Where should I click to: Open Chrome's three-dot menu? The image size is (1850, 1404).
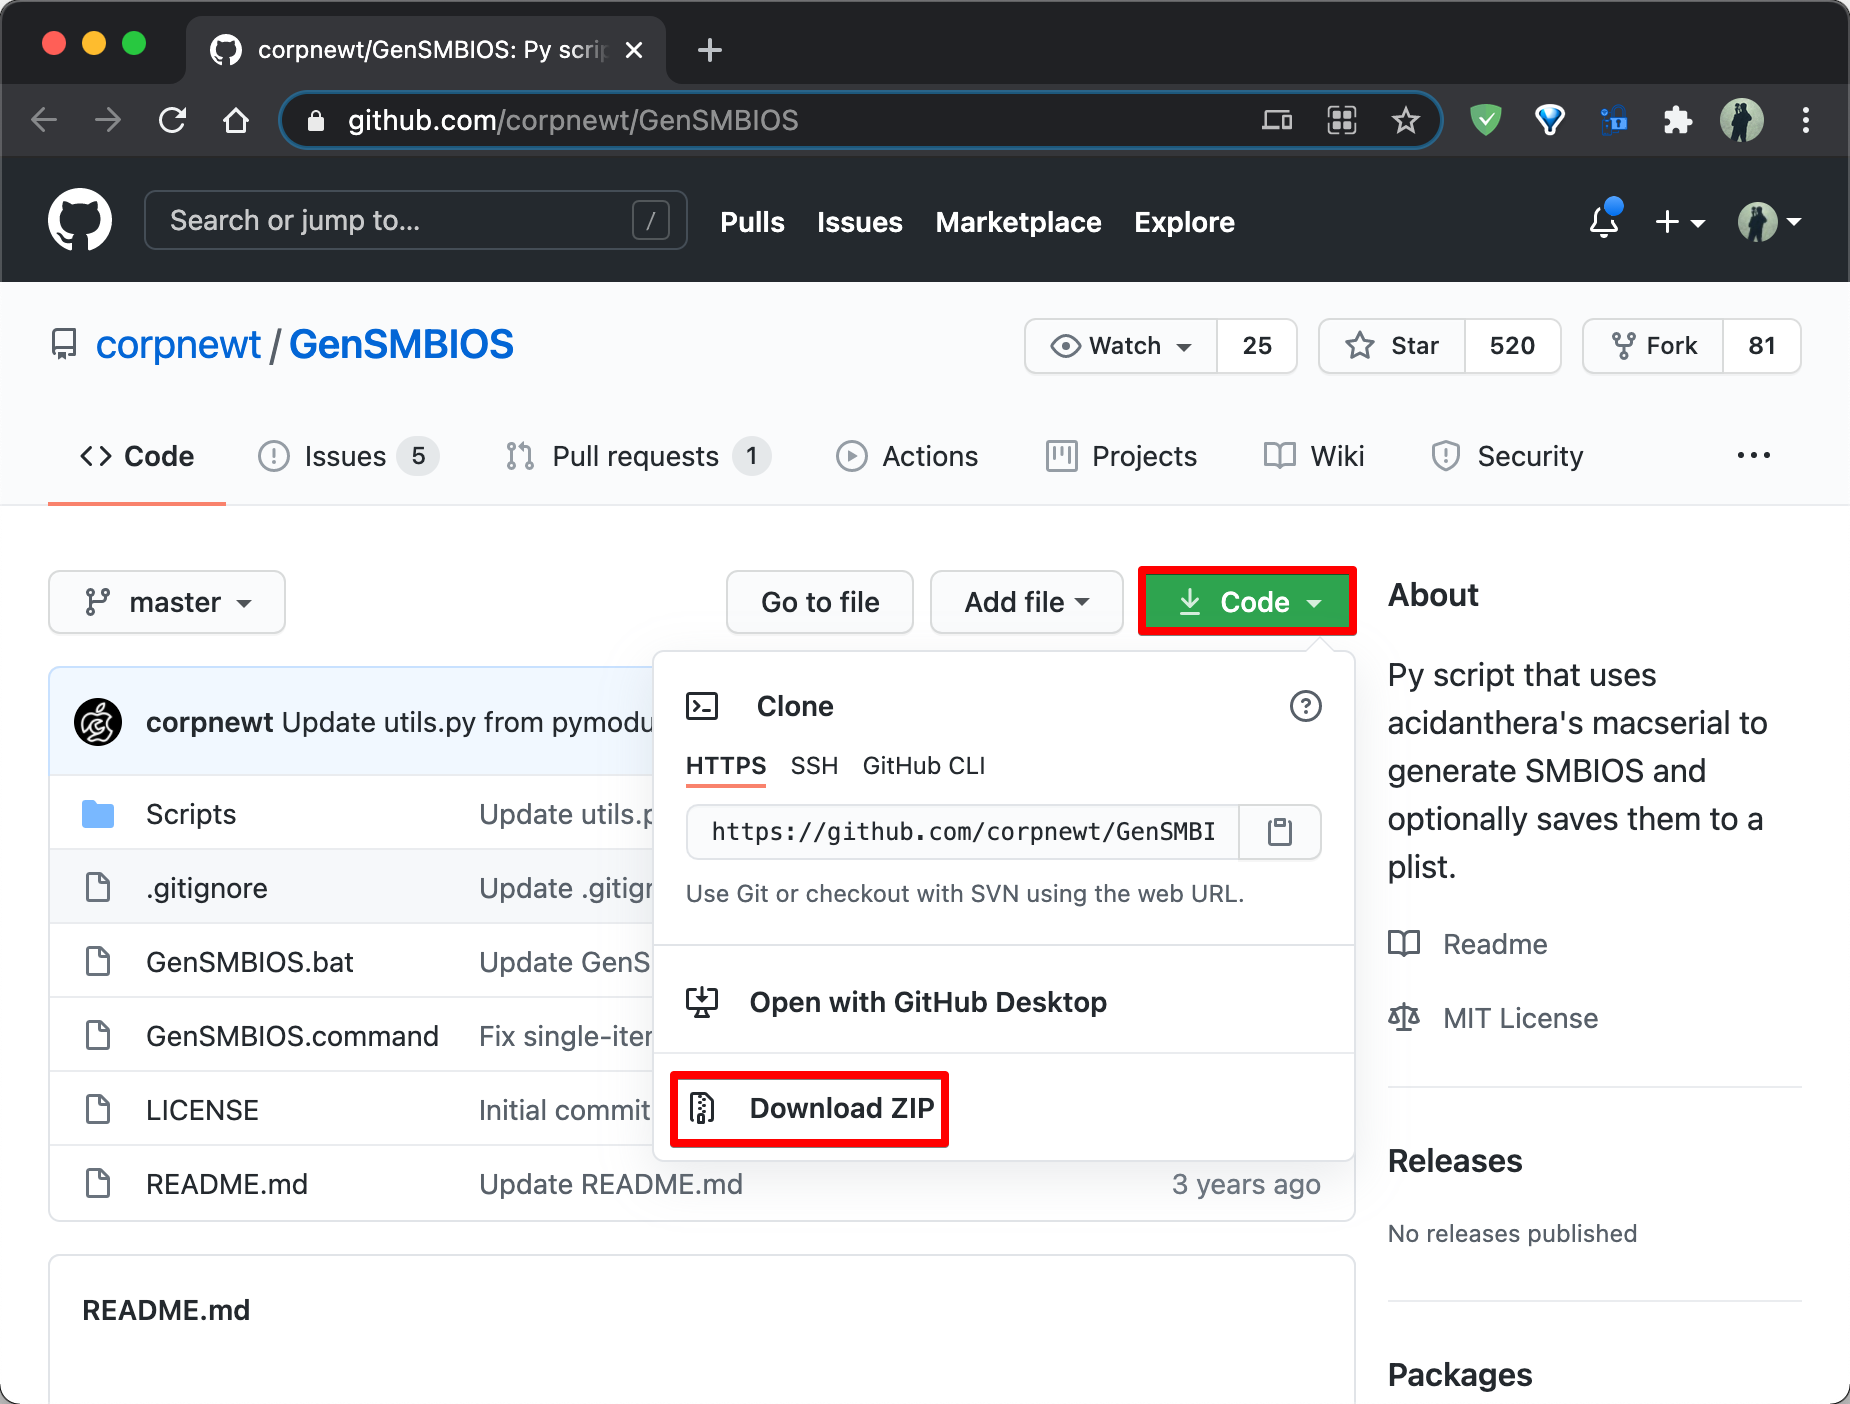(1805, 121)
